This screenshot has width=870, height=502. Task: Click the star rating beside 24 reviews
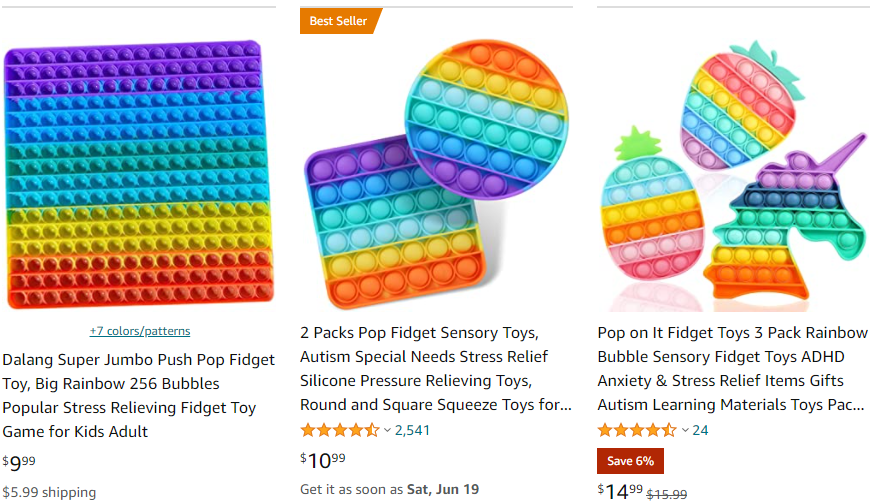click(636, 430)
